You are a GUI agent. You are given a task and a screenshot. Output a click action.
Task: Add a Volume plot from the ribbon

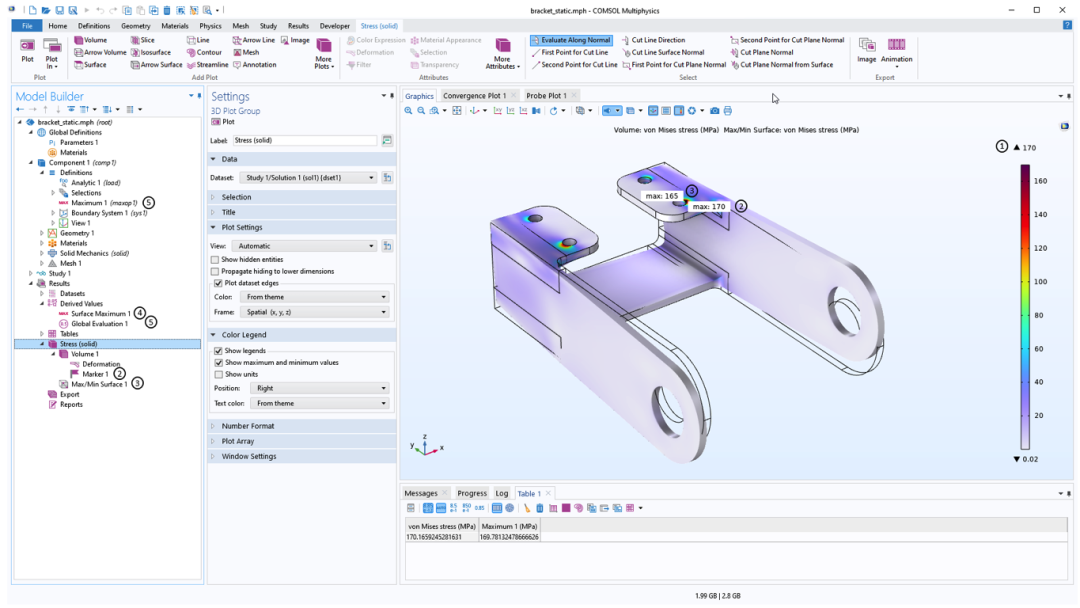(x=90, y=40)
